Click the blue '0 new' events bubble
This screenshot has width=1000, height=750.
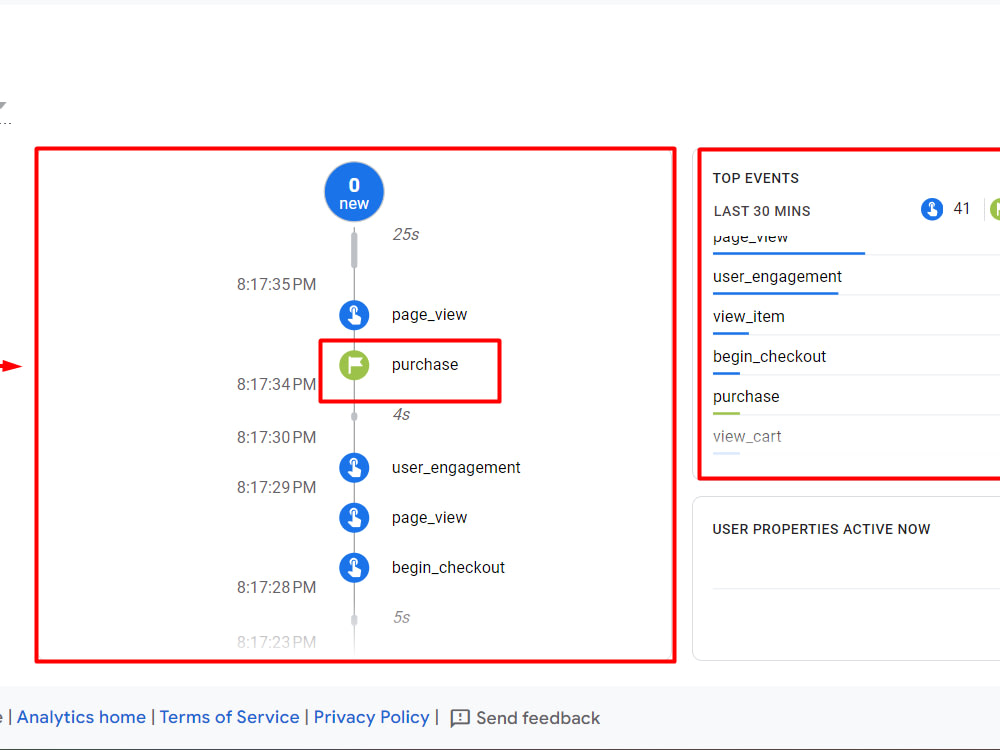[354, 192]
